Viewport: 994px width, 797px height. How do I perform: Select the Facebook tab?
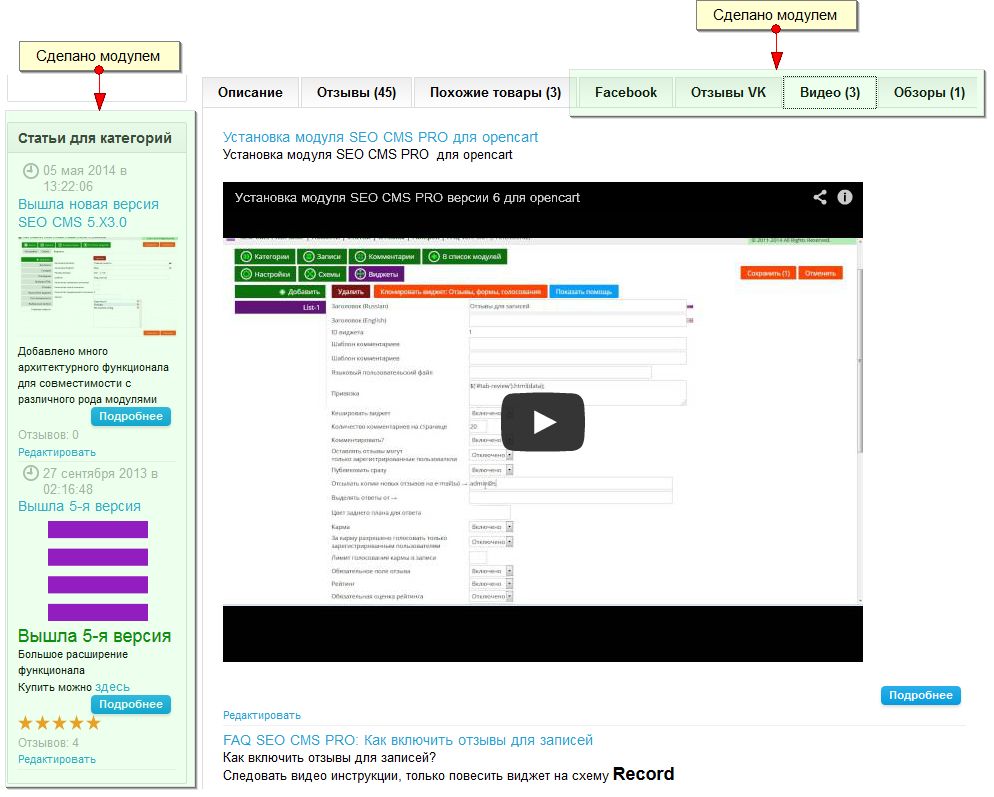point(626,93)
